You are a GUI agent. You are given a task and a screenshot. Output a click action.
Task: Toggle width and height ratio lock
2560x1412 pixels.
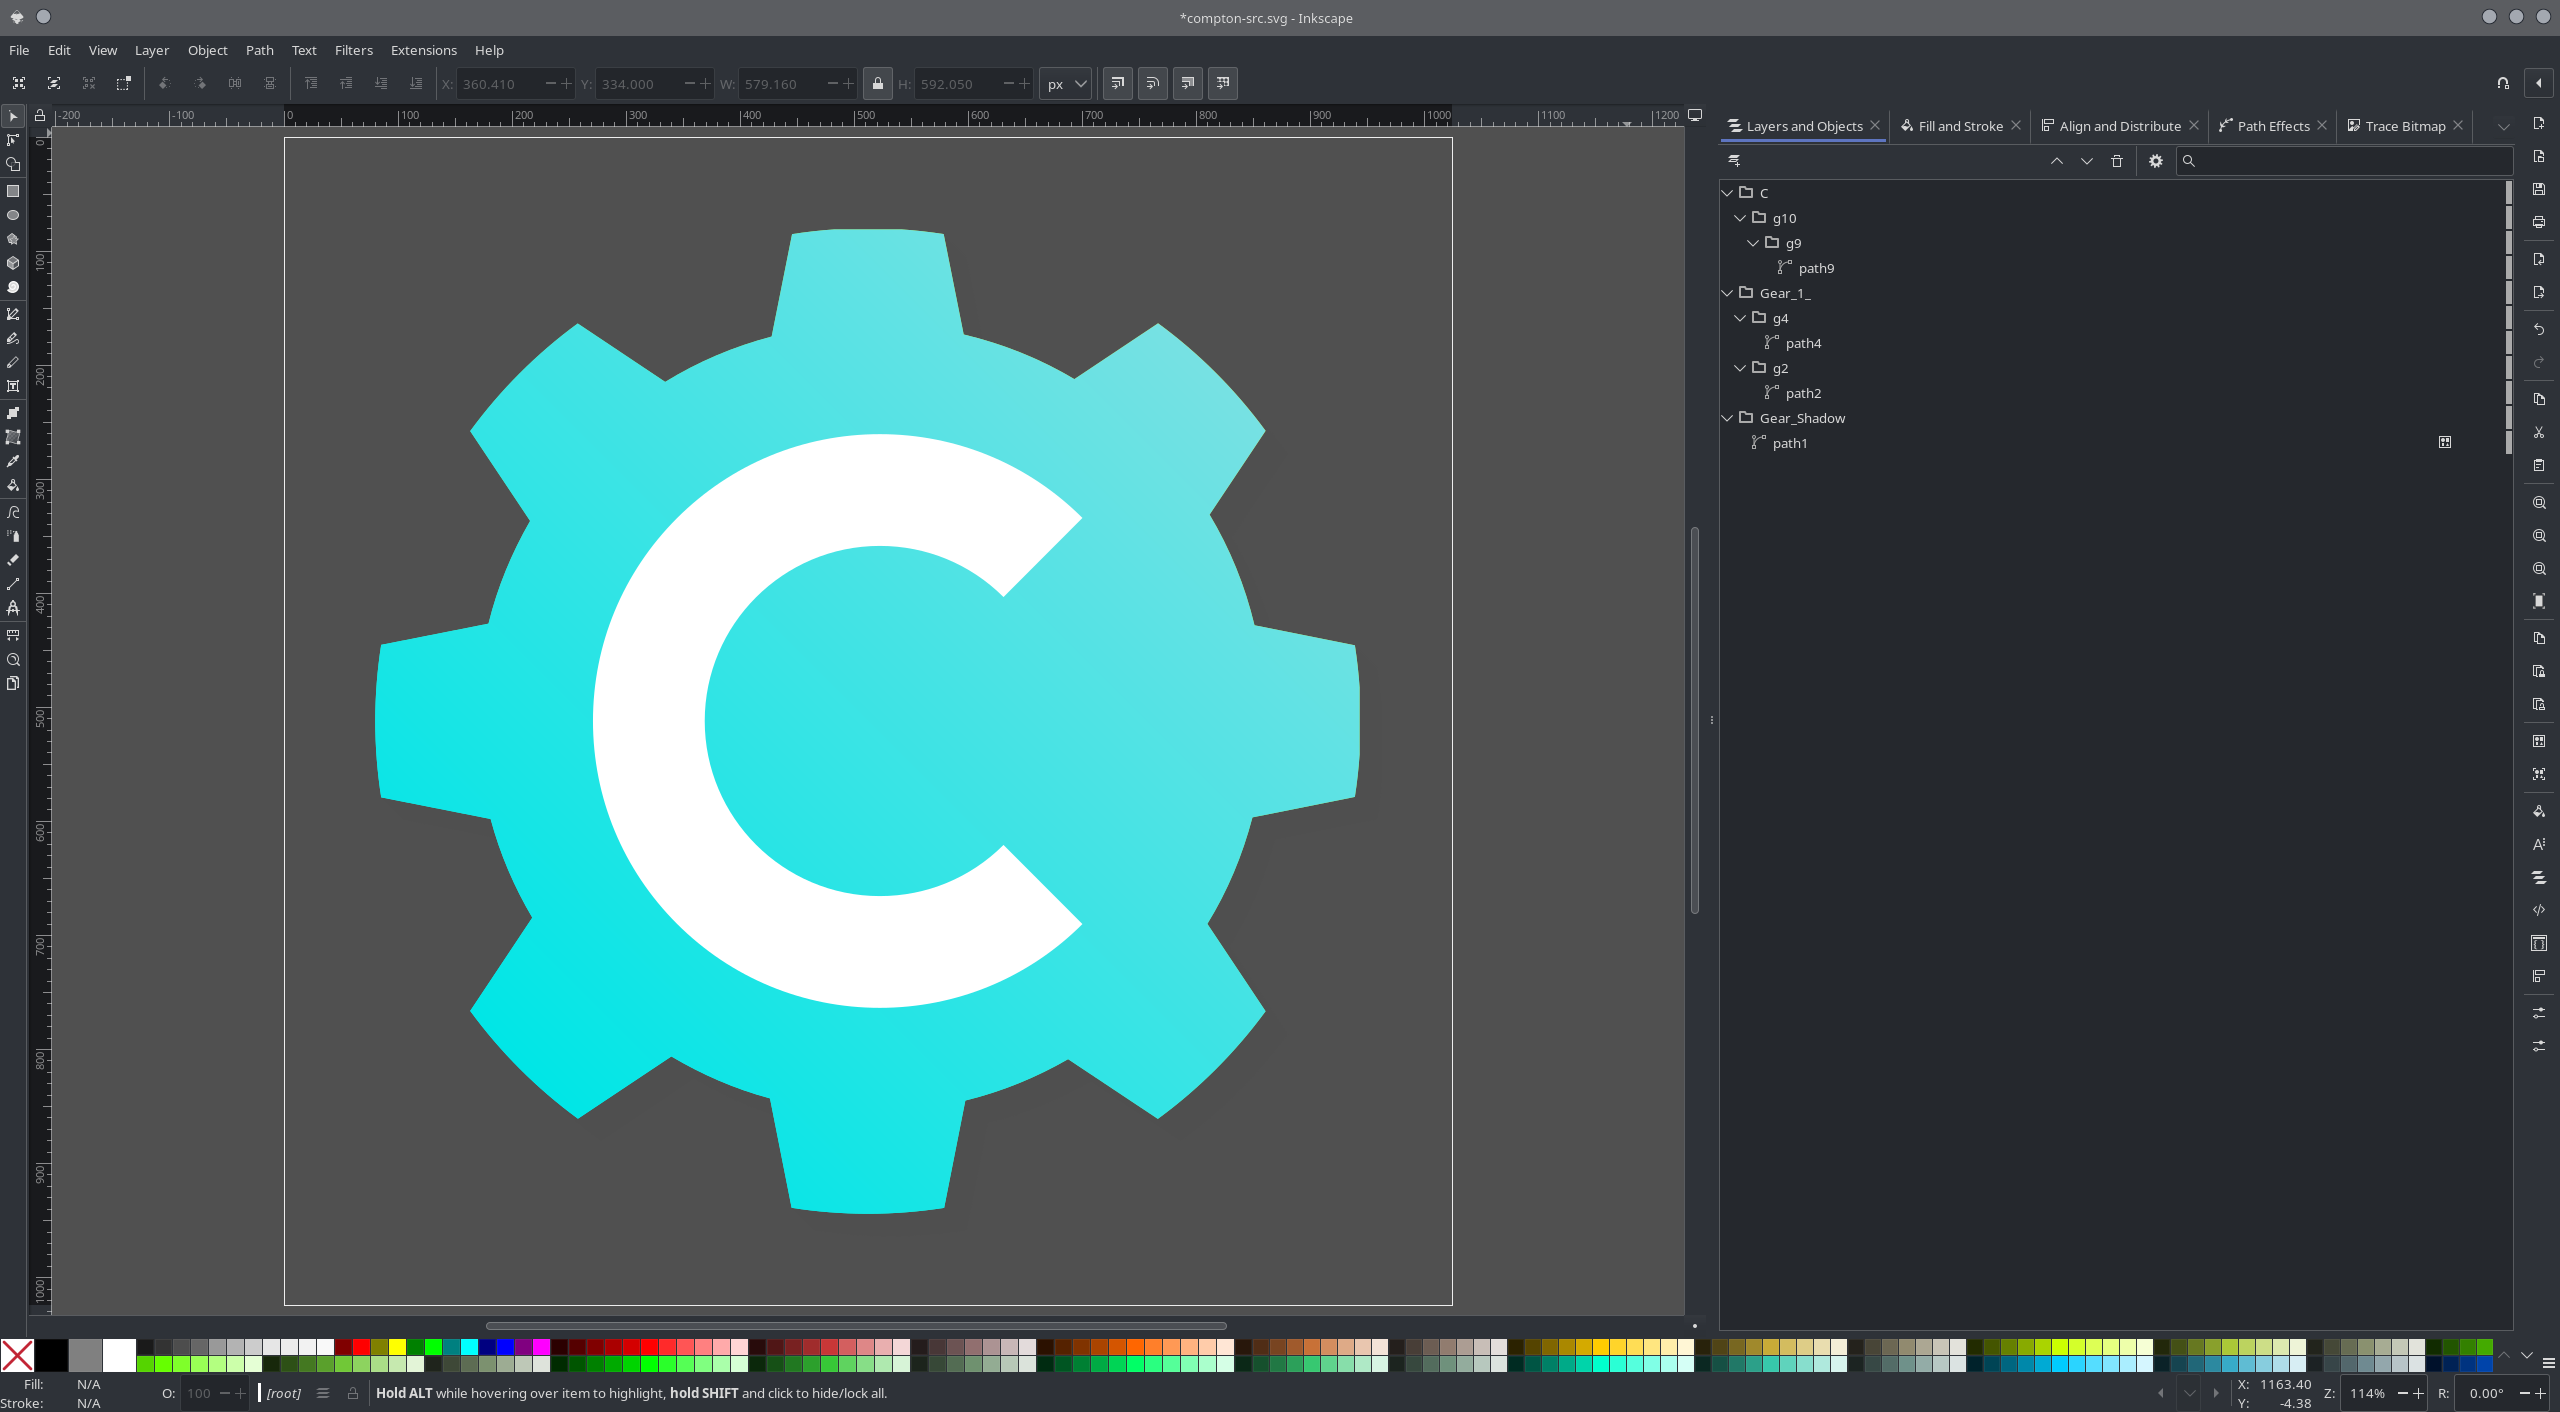tap(877, 84)
